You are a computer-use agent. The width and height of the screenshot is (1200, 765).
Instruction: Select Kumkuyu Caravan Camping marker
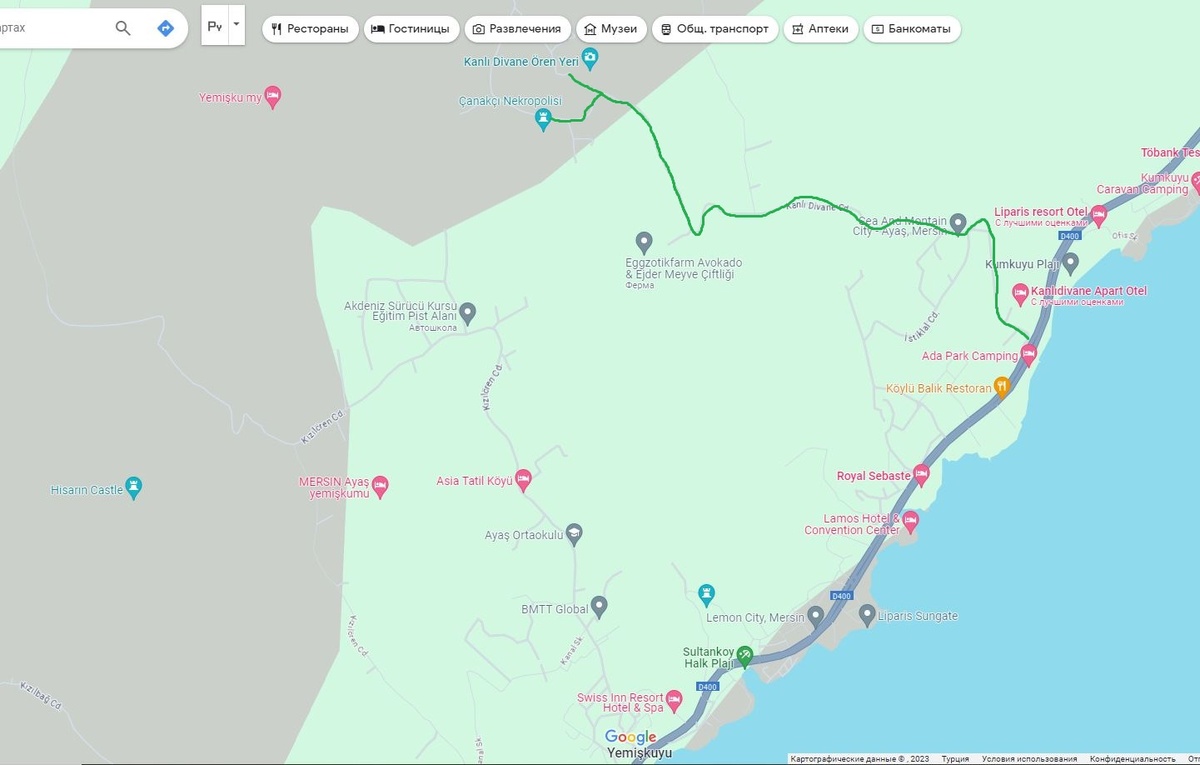click(1197, 181)
